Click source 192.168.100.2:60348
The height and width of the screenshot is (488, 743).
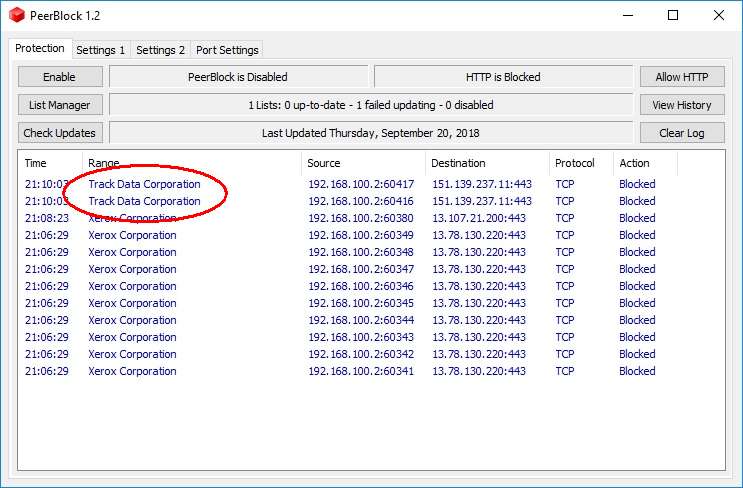pyautogui.click(x=361, y=252)
